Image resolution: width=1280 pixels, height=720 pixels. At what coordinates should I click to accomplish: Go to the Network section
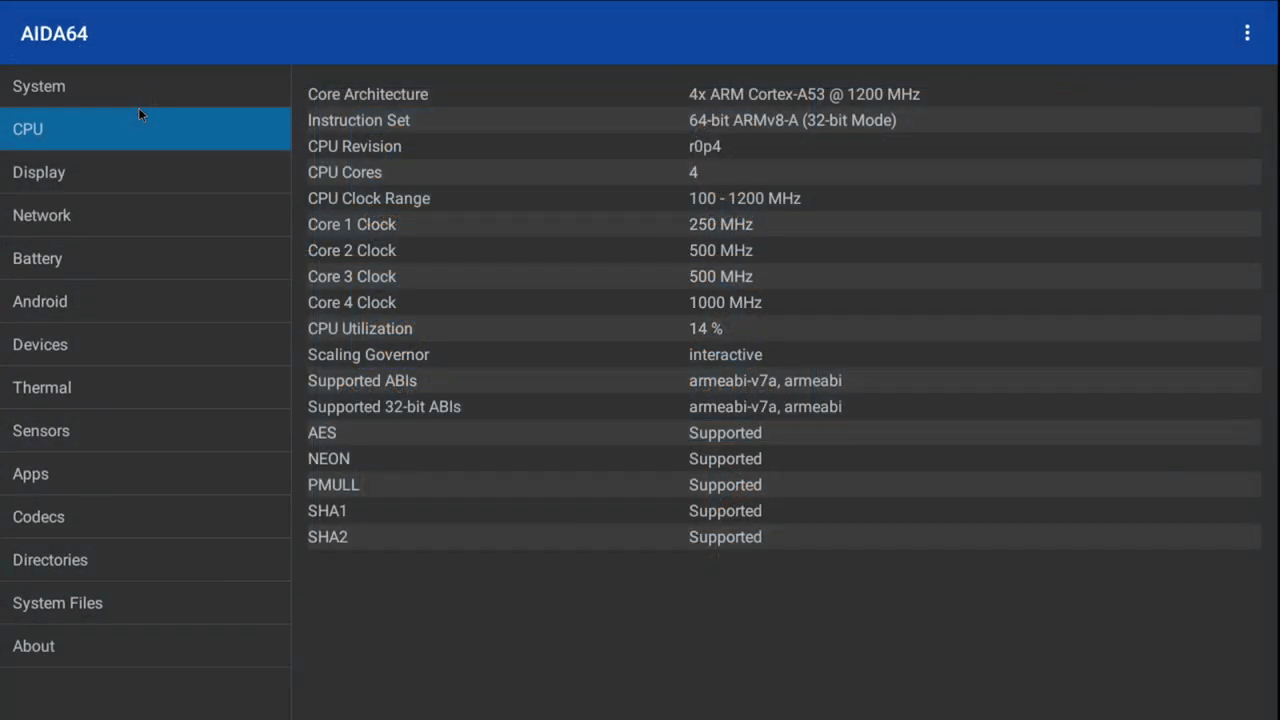click(145, 215)
